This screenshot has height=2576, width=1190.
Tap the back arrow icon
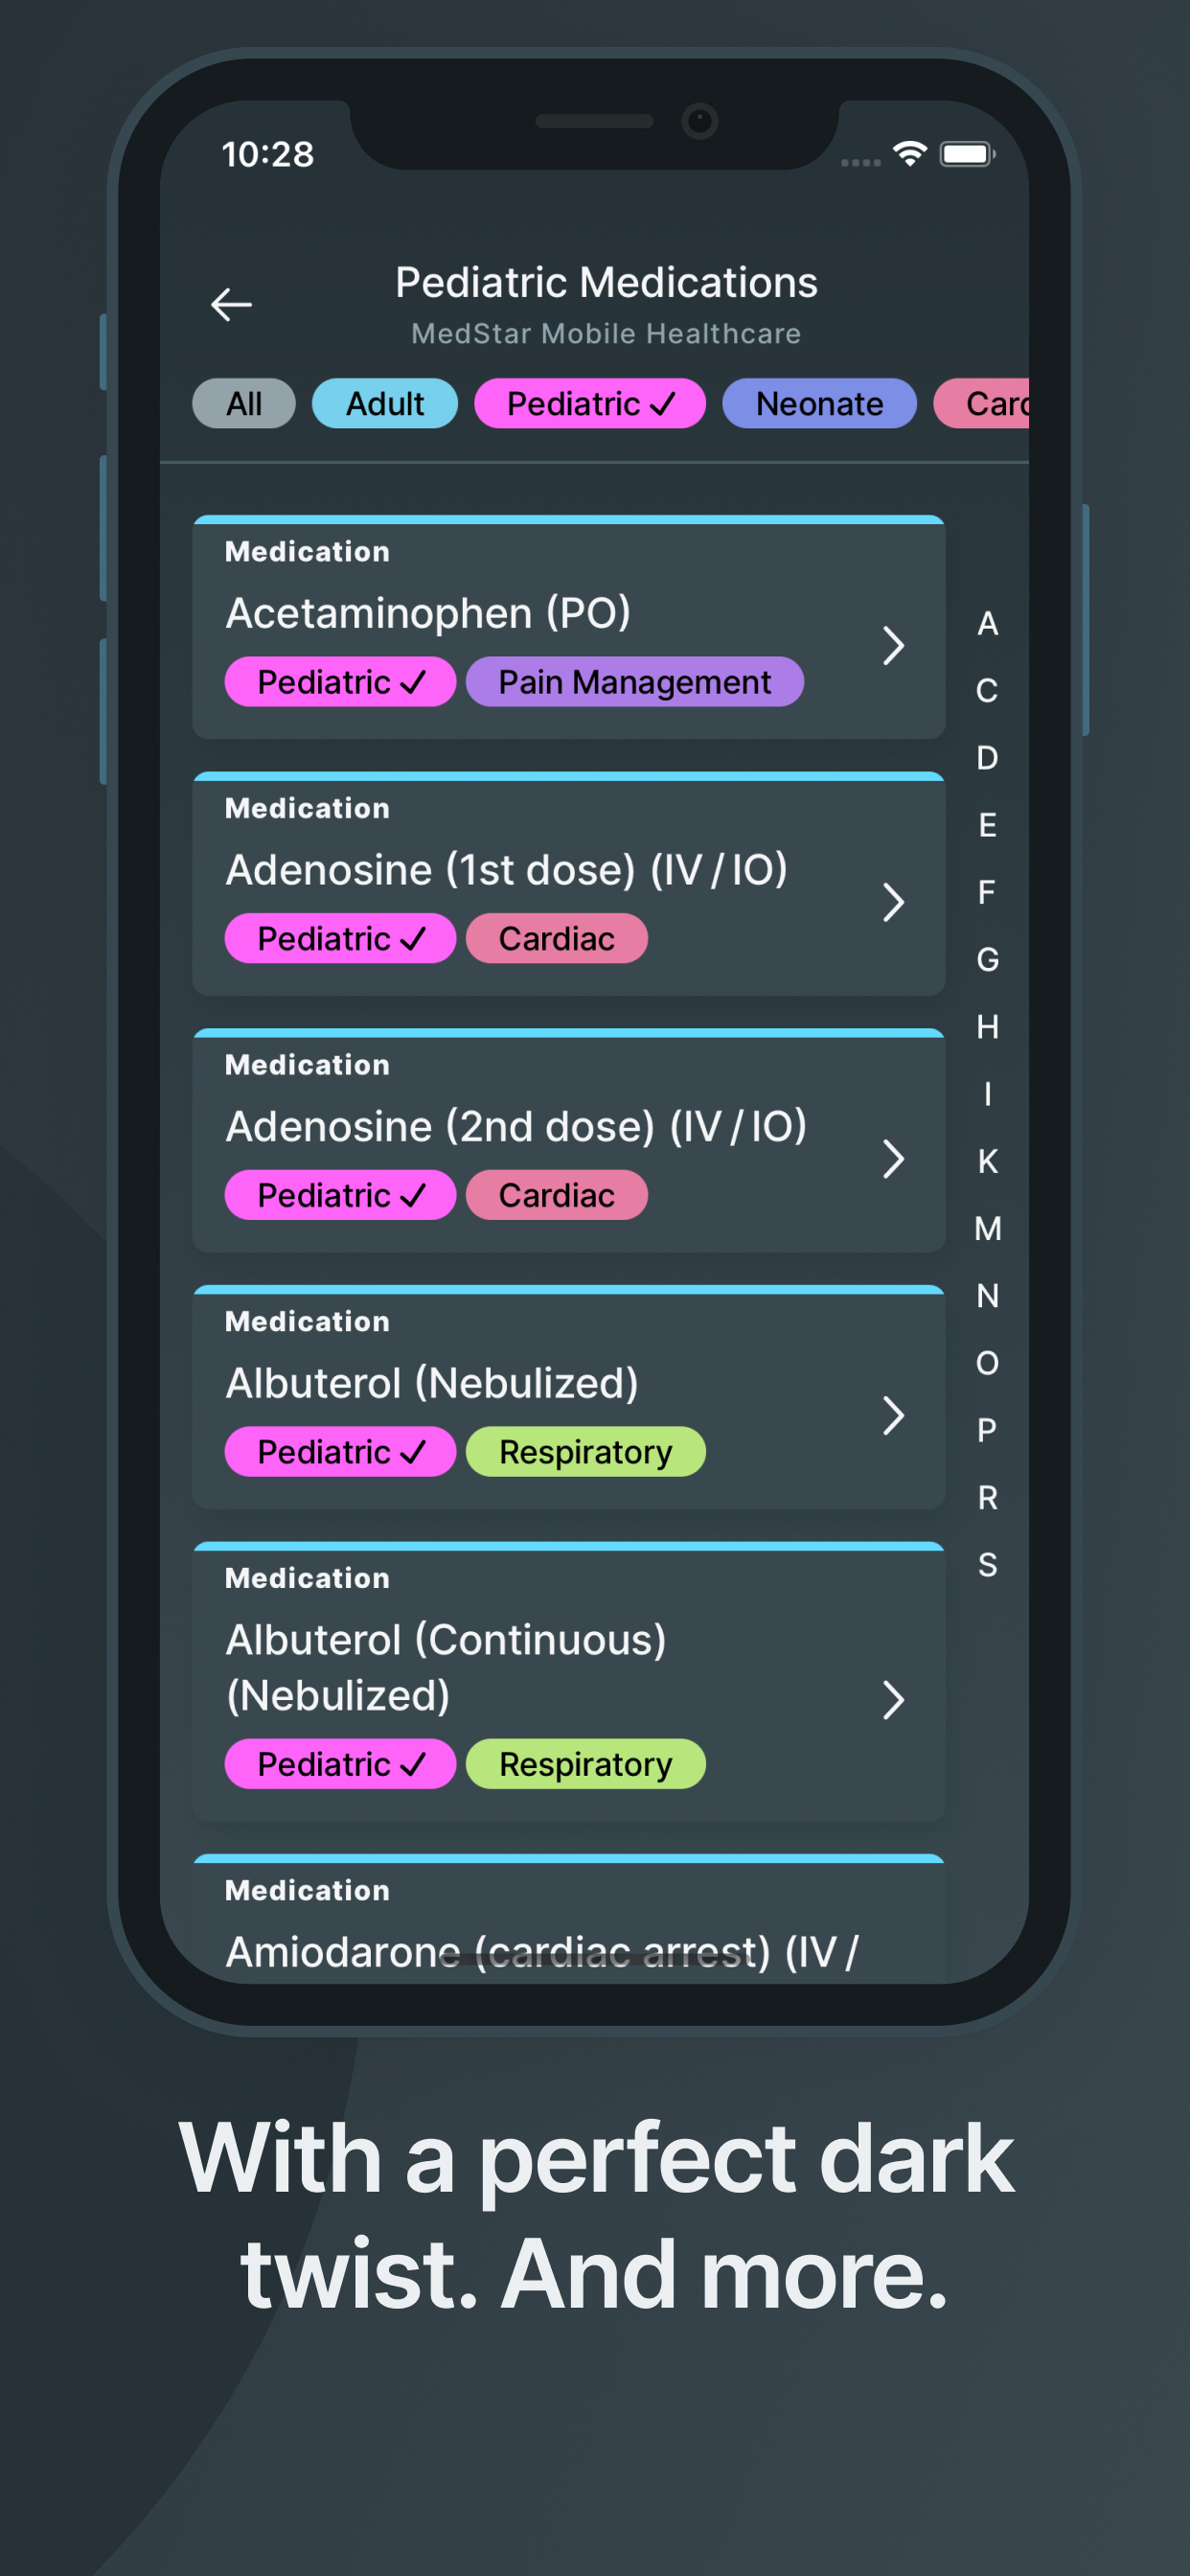coord(231,304)
